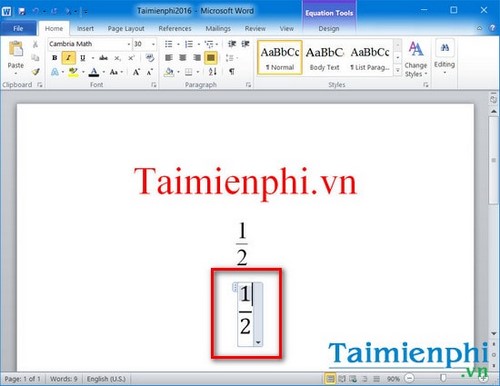Image resolution: width=500 pixels, height=386 pixels.
Task: Toggle Superscript formatting
Action: click(131, 58)
